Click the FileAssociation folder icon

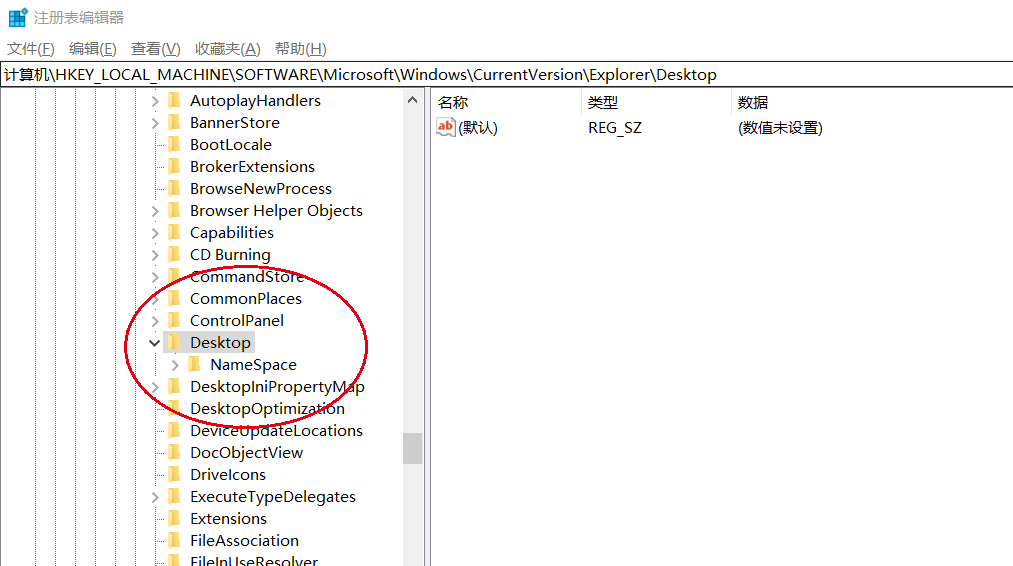pyautogui.click(x=174, y=540)
